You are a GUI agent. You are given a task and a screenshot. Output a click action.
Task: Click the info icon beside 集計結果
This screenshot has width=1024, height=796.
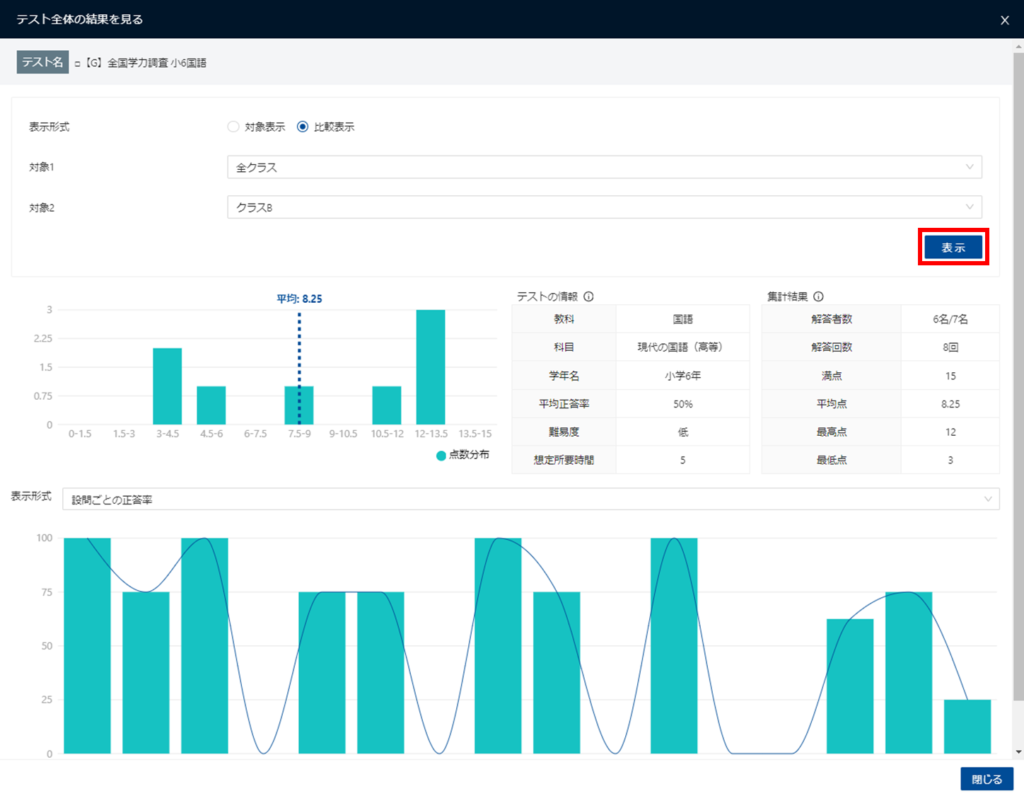coord(818,296)
